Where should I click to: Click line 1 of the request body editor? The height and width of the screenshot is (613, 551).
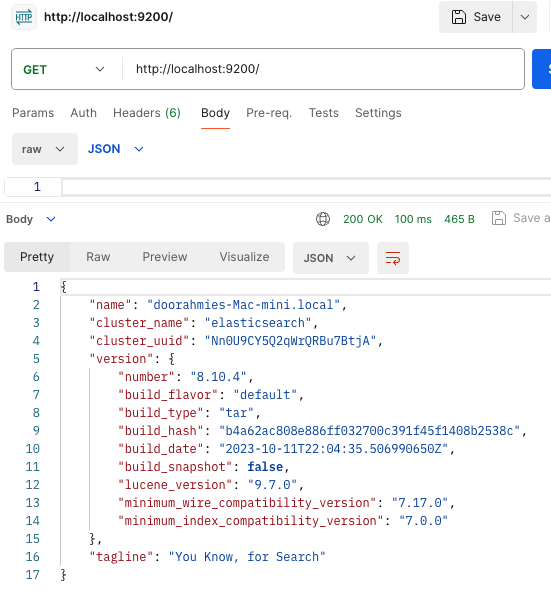point(306,187)
